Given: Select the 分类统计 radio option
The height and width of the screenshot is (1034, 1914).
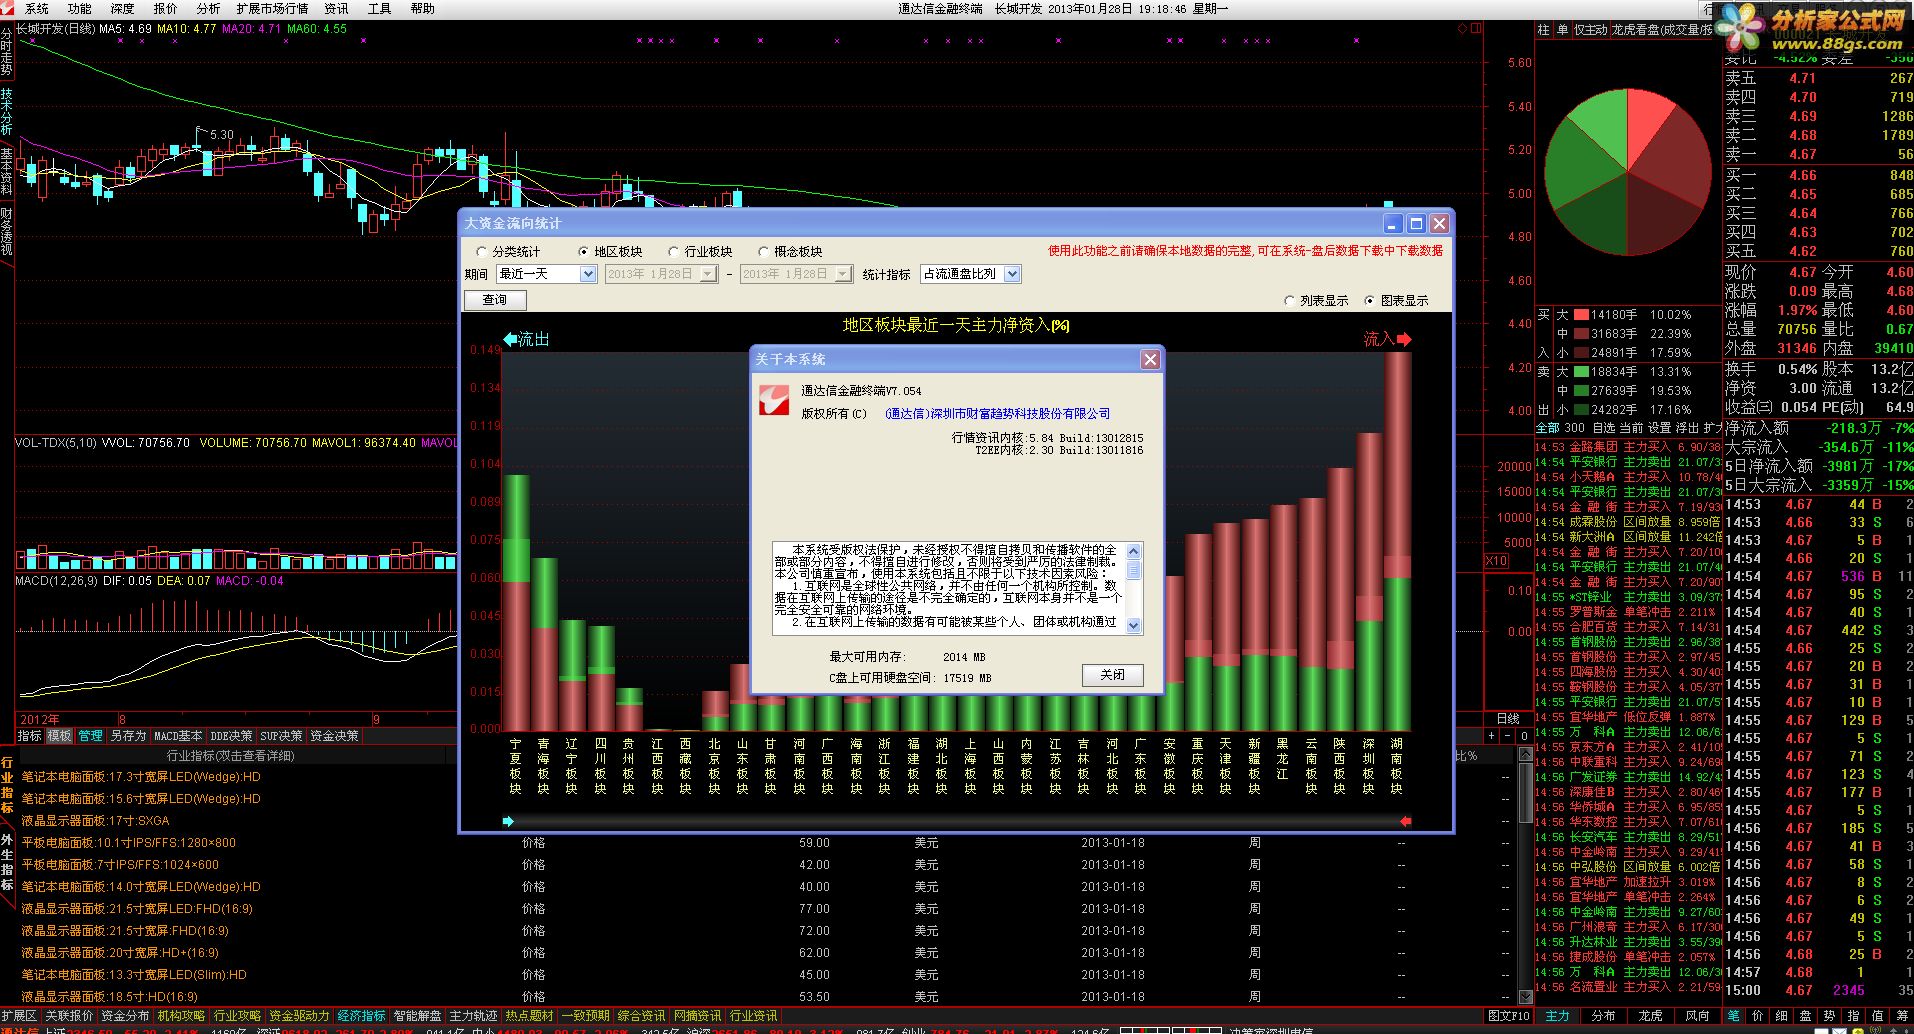Looking at the screenshot, I should click(x=509, y=252).
